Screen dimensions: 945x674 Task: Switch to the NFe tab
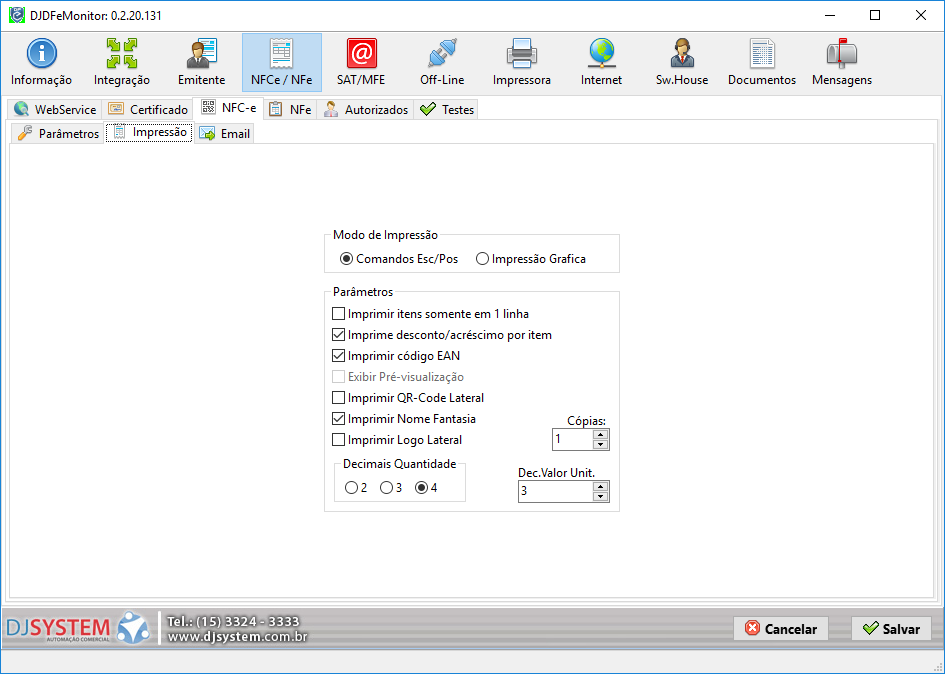(x=290, y=110)
